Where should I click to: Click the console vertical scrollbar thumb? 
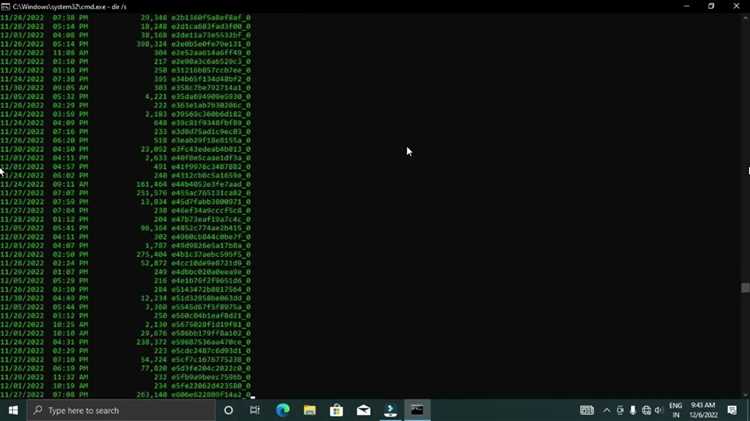pyautogui.click(x=745, y=288)
